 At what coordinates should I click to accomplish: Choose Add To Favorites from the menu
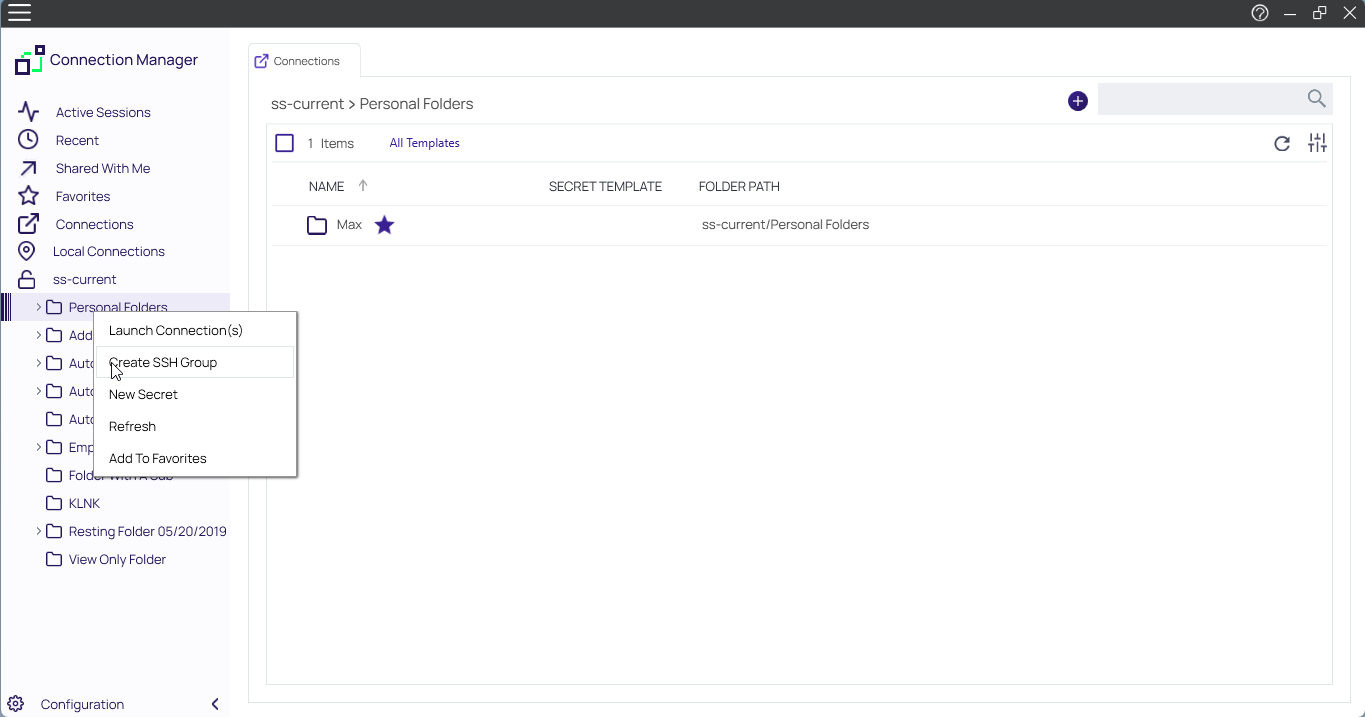pyautogui.click(x=157, y=458)
